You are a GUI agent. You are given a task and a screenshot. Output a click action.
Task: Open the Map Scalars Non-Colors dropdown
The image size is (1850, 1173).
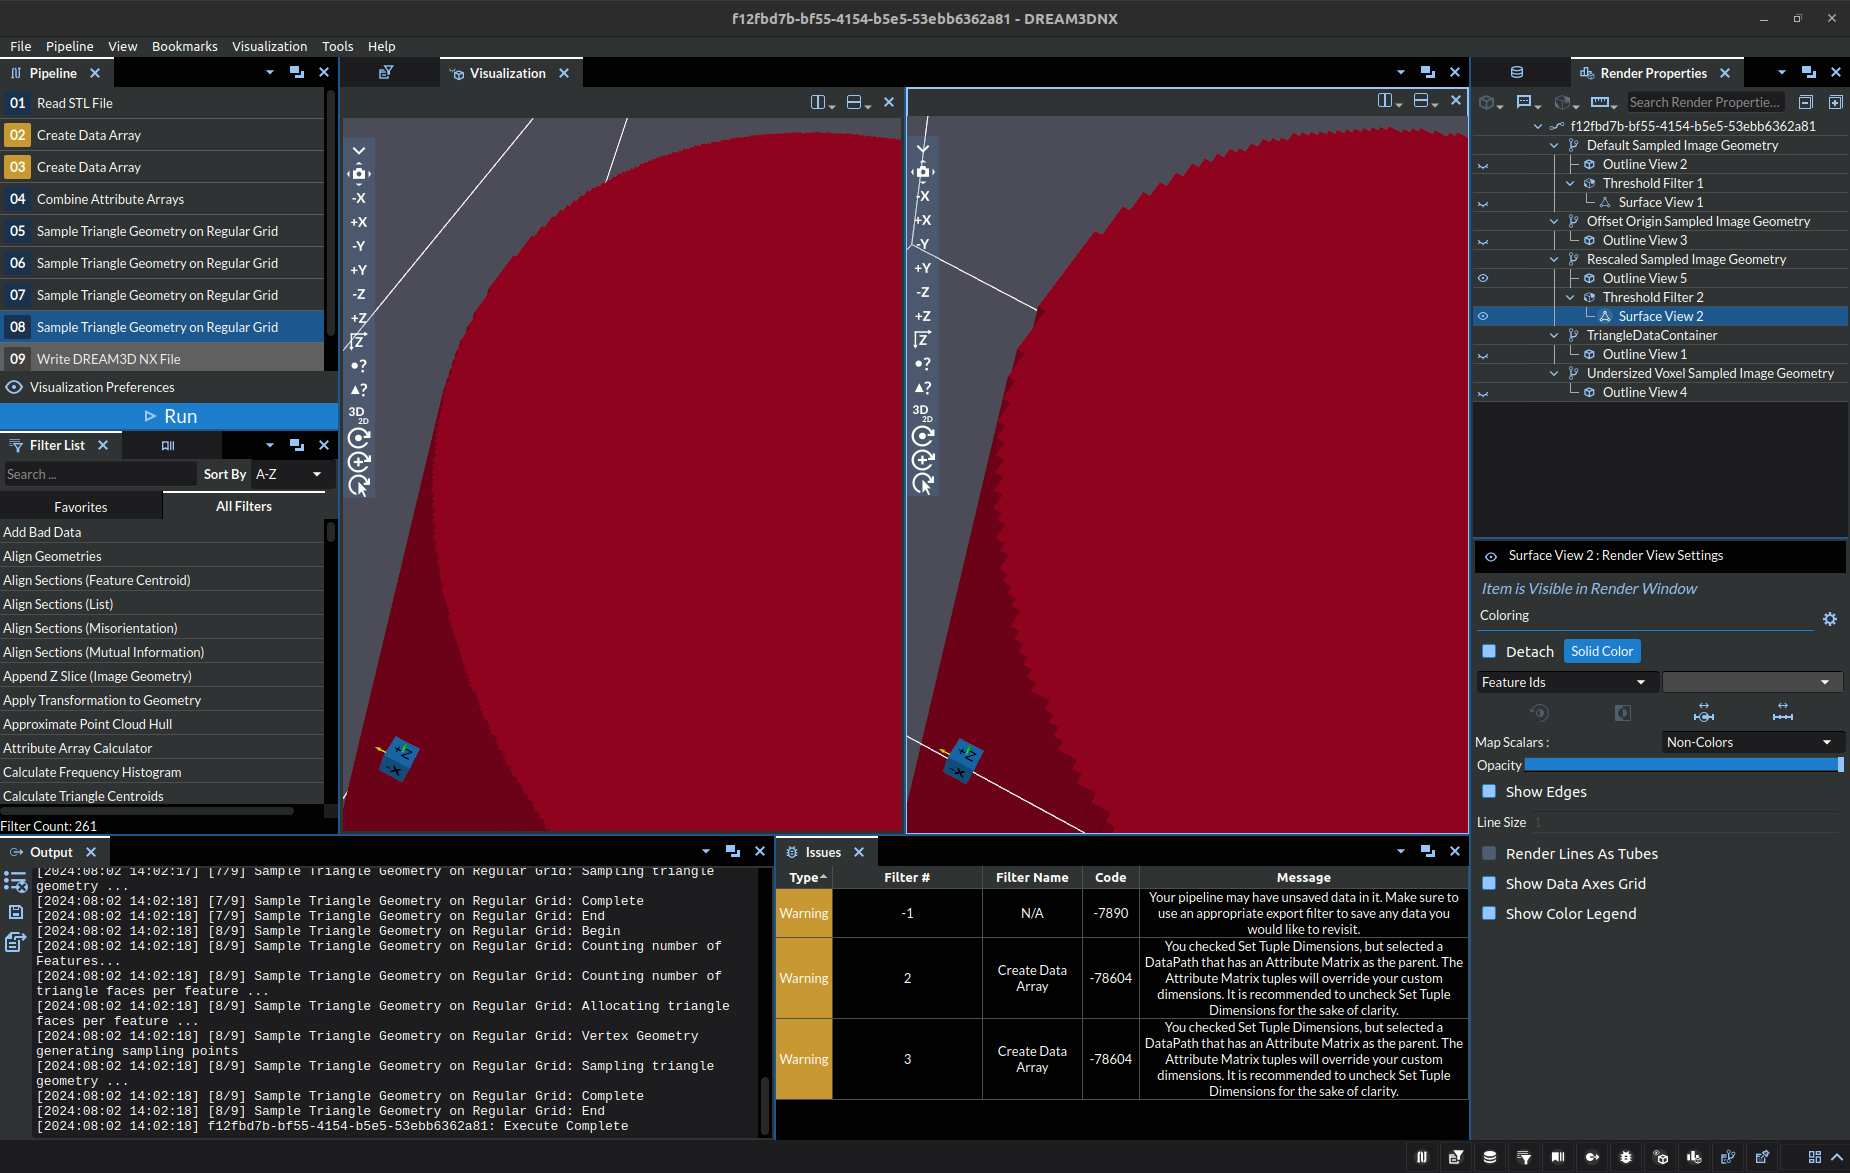[1751, 741]
